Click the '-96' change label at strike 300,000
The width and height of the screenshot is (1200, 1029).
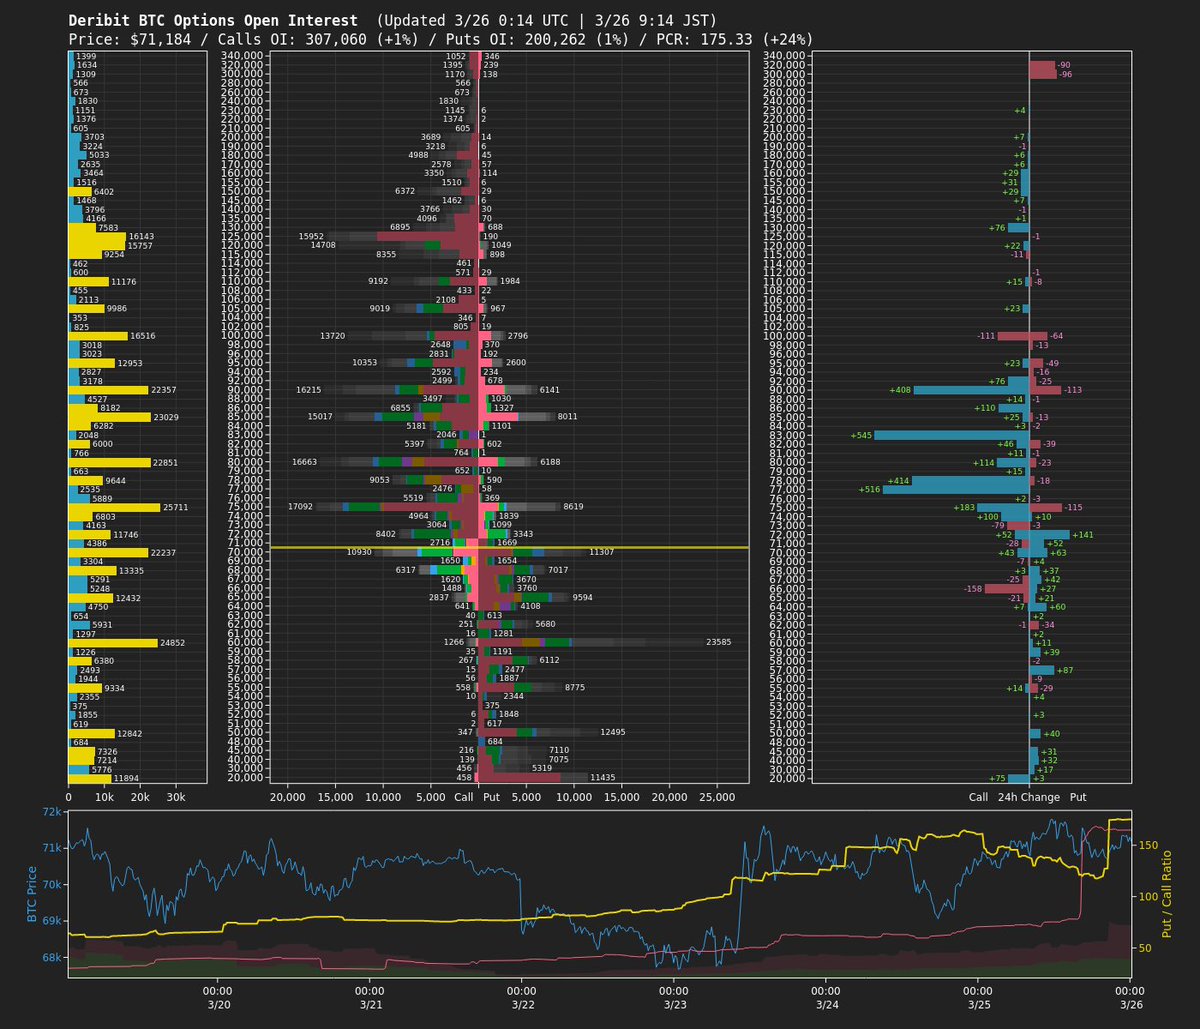[1065, 75]
